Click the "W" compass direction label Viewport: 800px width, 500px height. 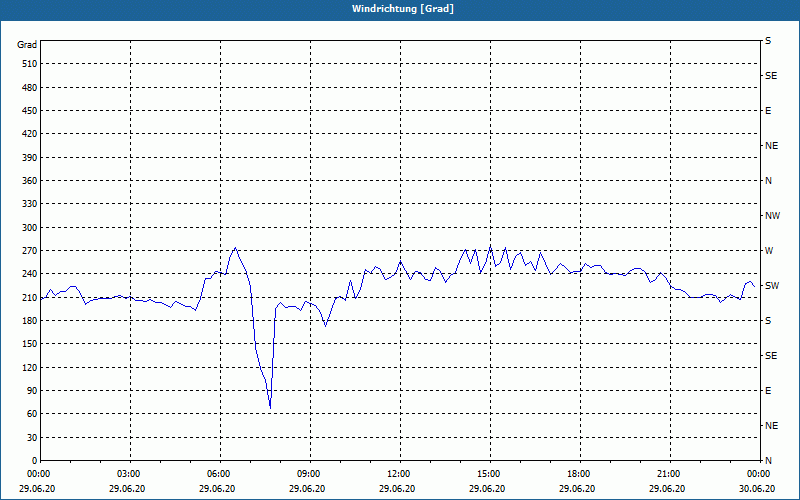point(769,251)
